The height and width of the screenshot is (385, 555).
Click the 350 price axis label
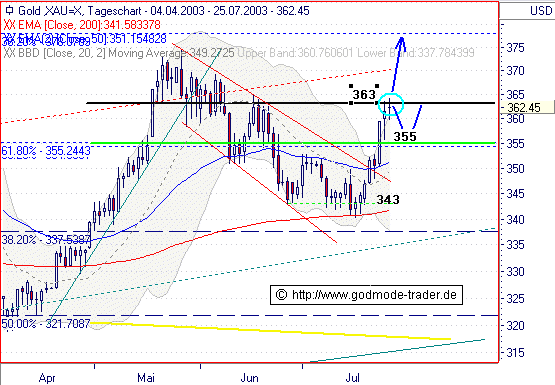515,168
